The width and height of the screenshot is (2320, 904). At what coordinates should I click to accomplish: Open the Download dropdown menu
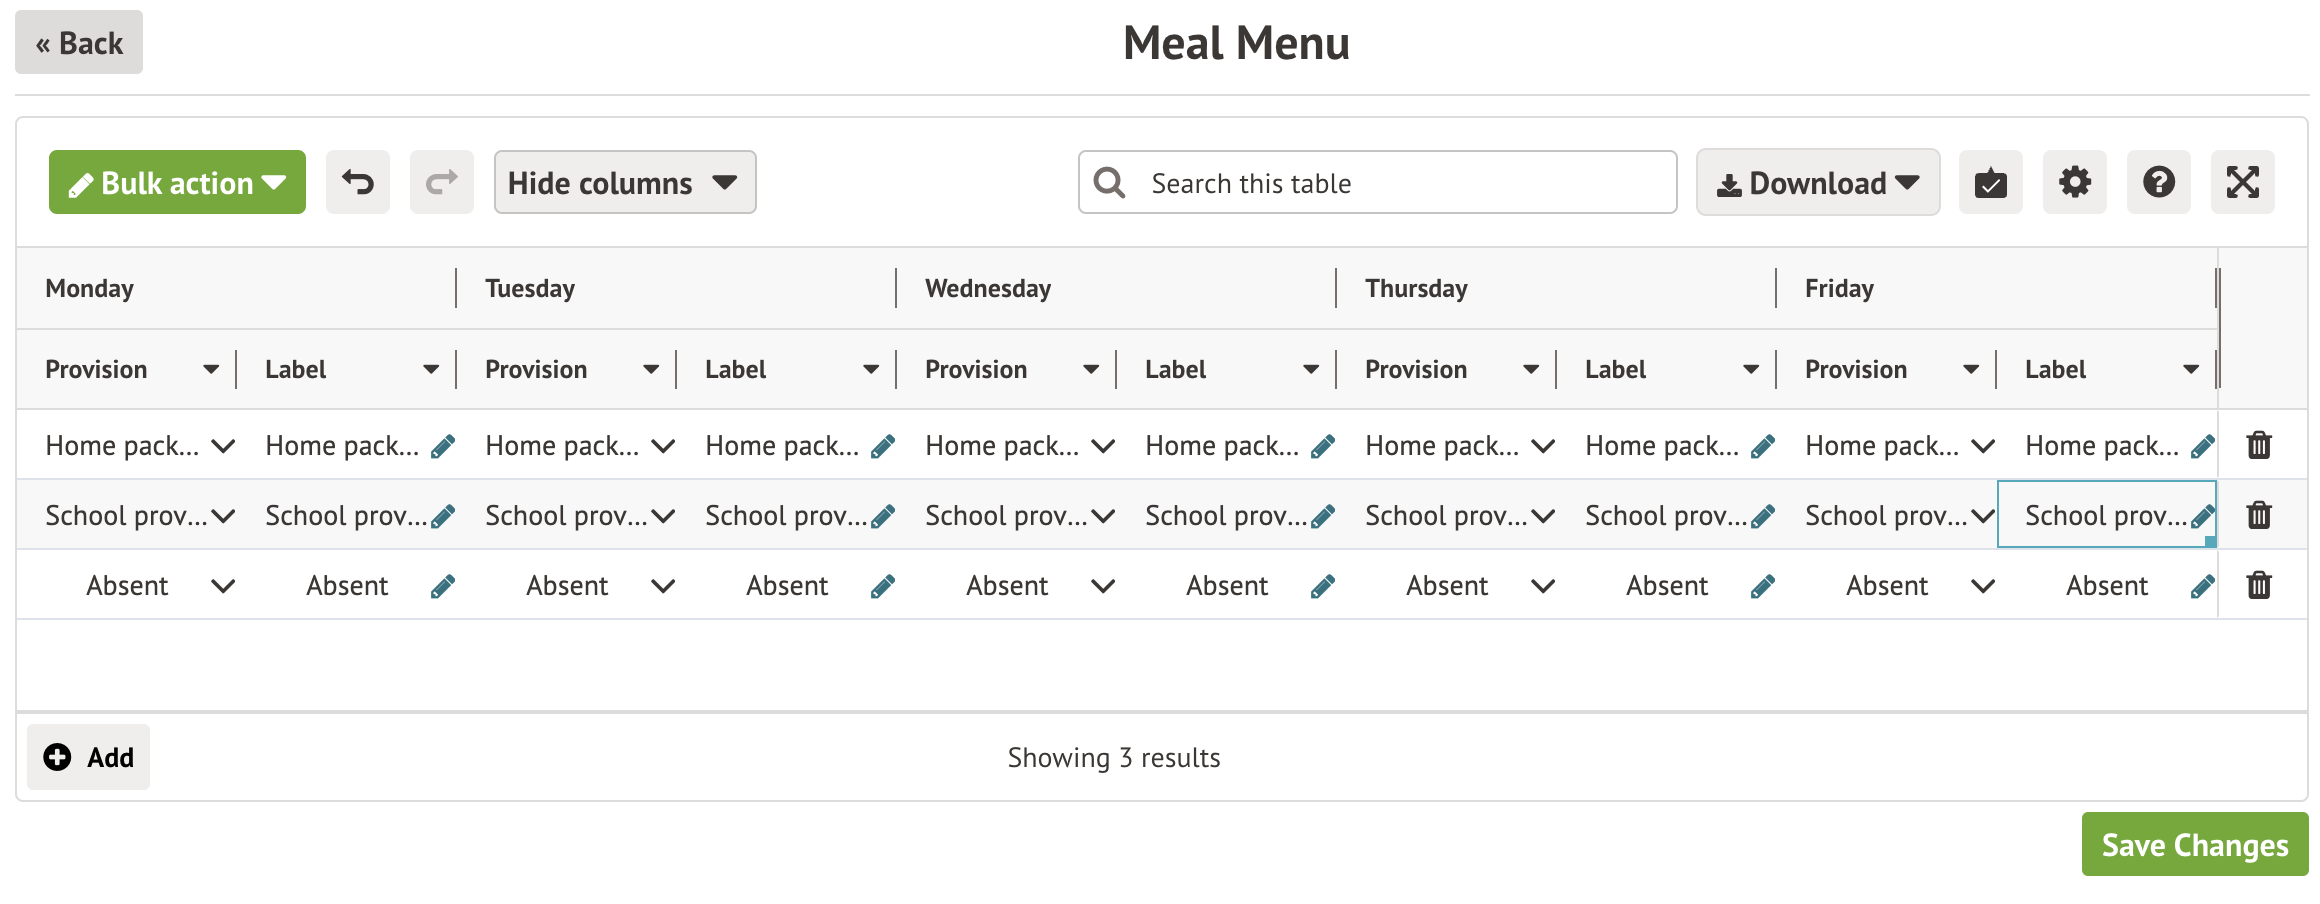(1817, 182)
